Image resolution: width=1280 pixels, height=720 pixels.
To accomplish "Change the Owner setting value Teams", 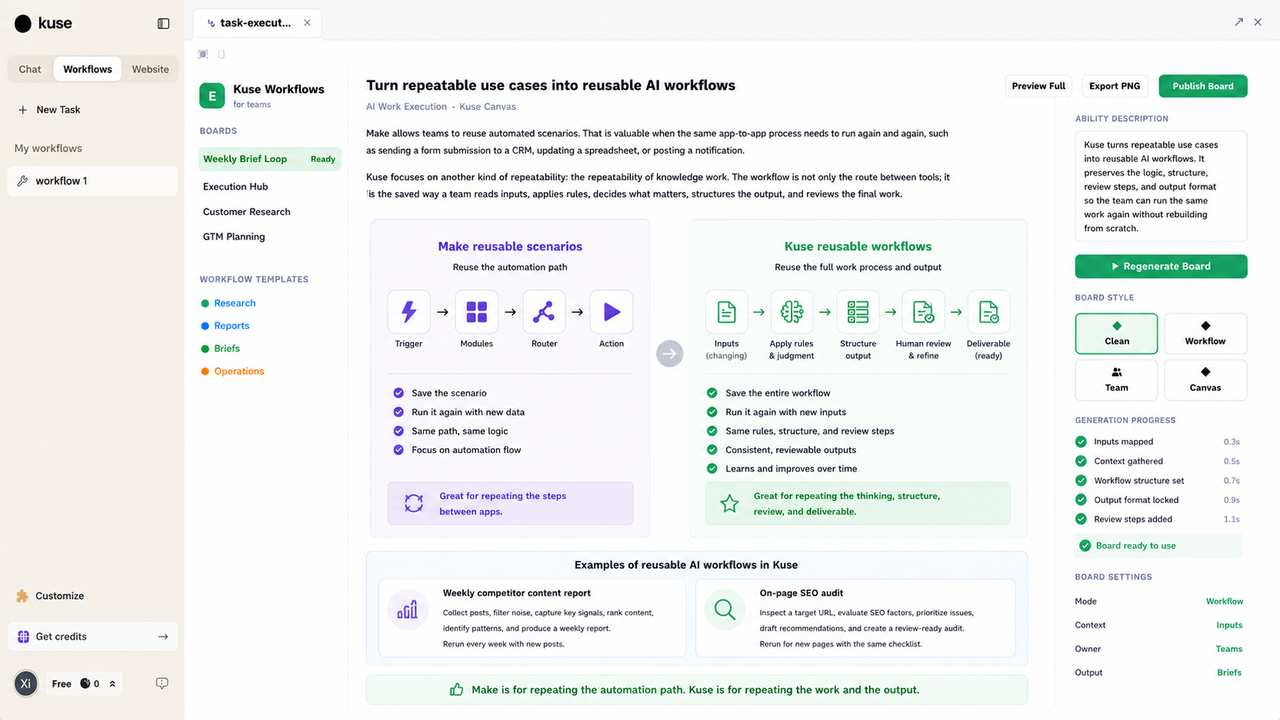I will tap(1229, 649).
